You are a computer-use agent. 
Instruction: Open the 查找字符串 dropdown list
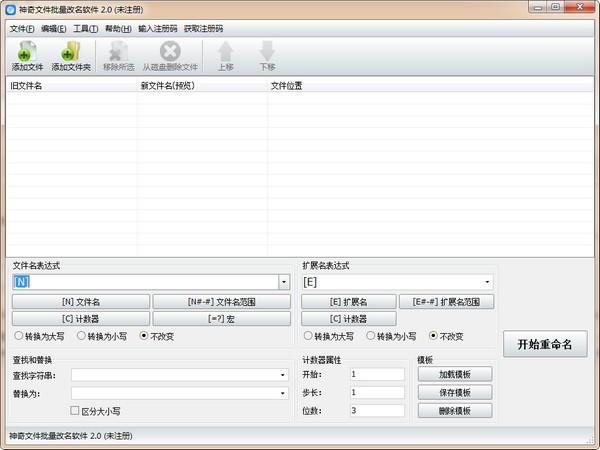point(284,375)
